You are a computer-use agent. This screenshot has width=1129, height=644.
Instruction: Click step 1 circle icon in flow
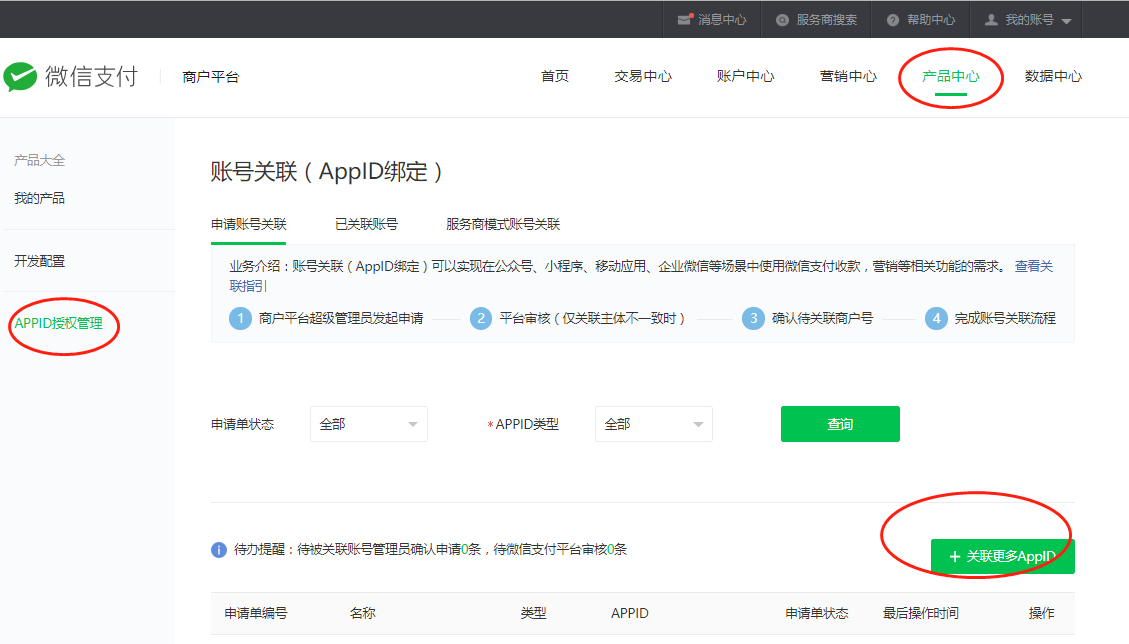(240, 318)
